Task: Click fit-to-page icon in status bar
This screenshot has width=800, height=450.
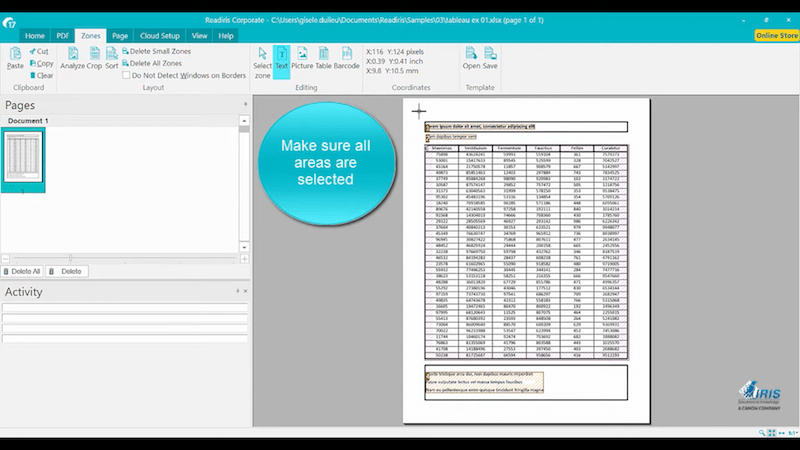Action: (772, 433)
